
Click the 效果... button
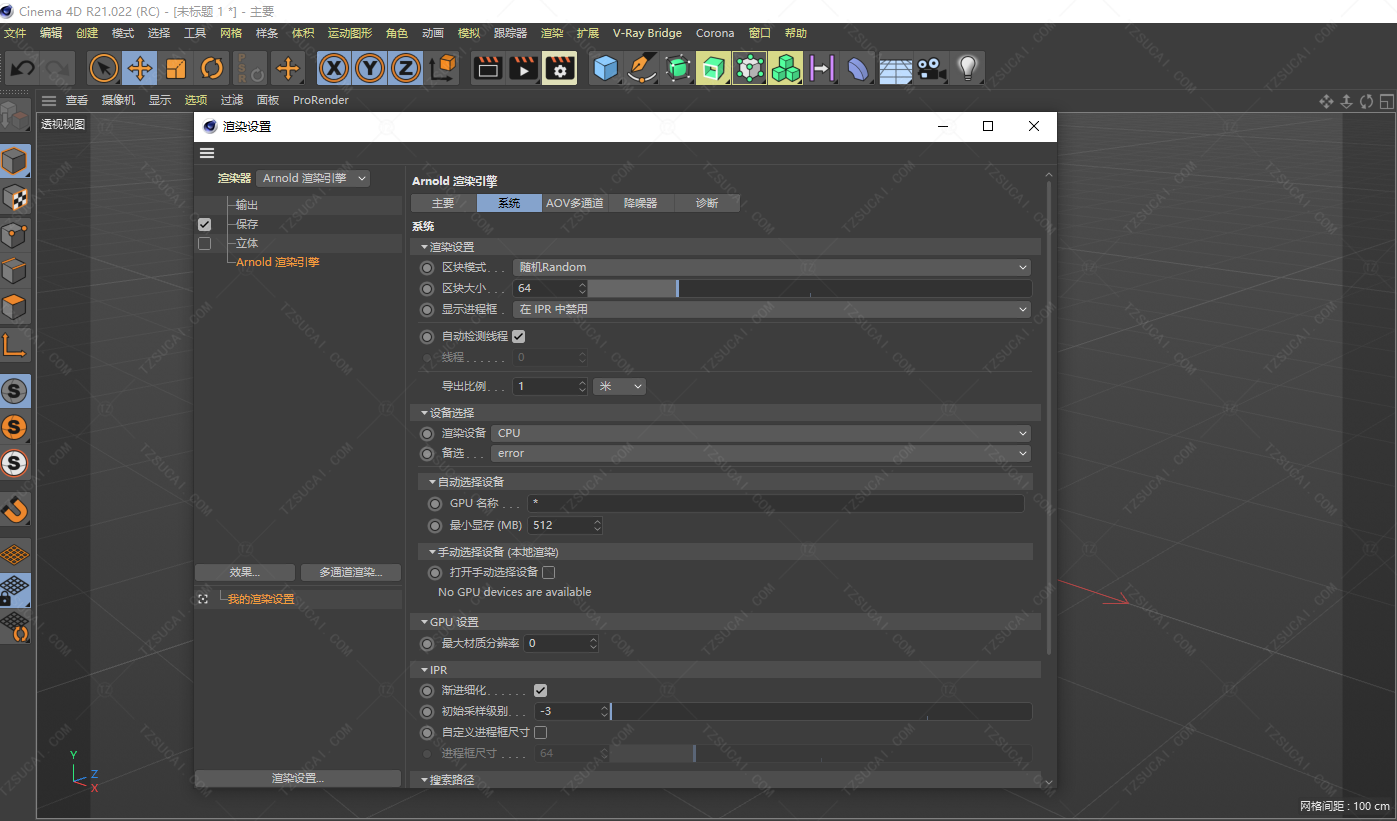245,572
